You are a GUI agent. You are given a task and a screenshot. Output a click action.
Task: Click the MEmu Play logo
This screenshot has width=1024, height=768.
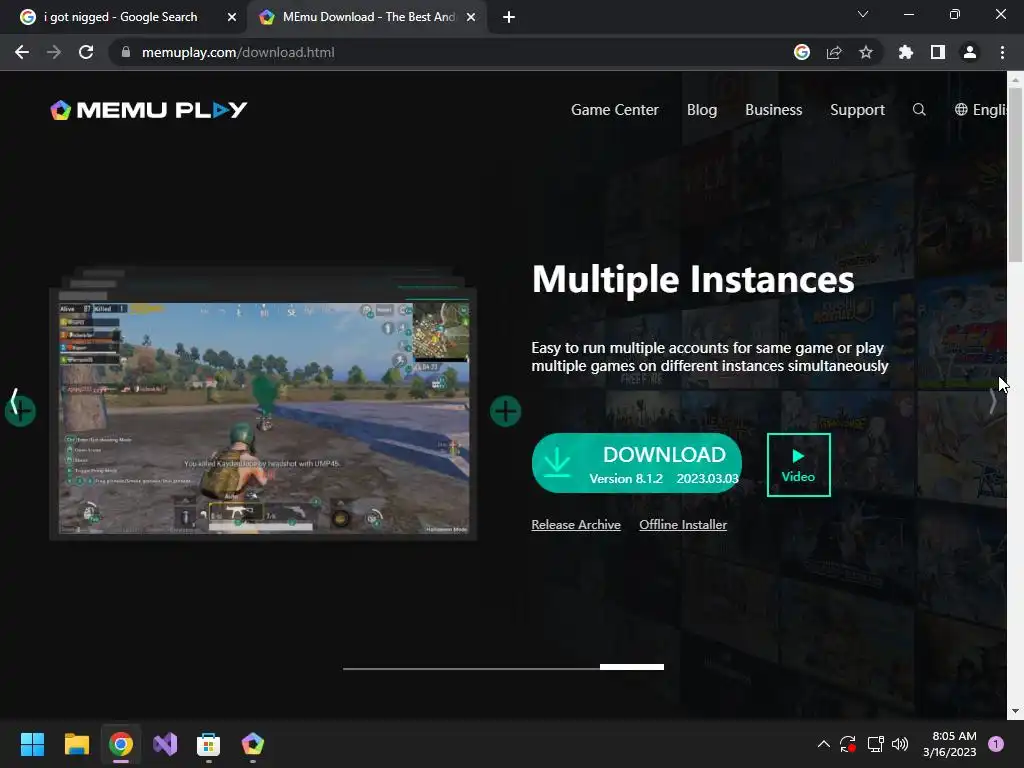[x=149, y=110]
